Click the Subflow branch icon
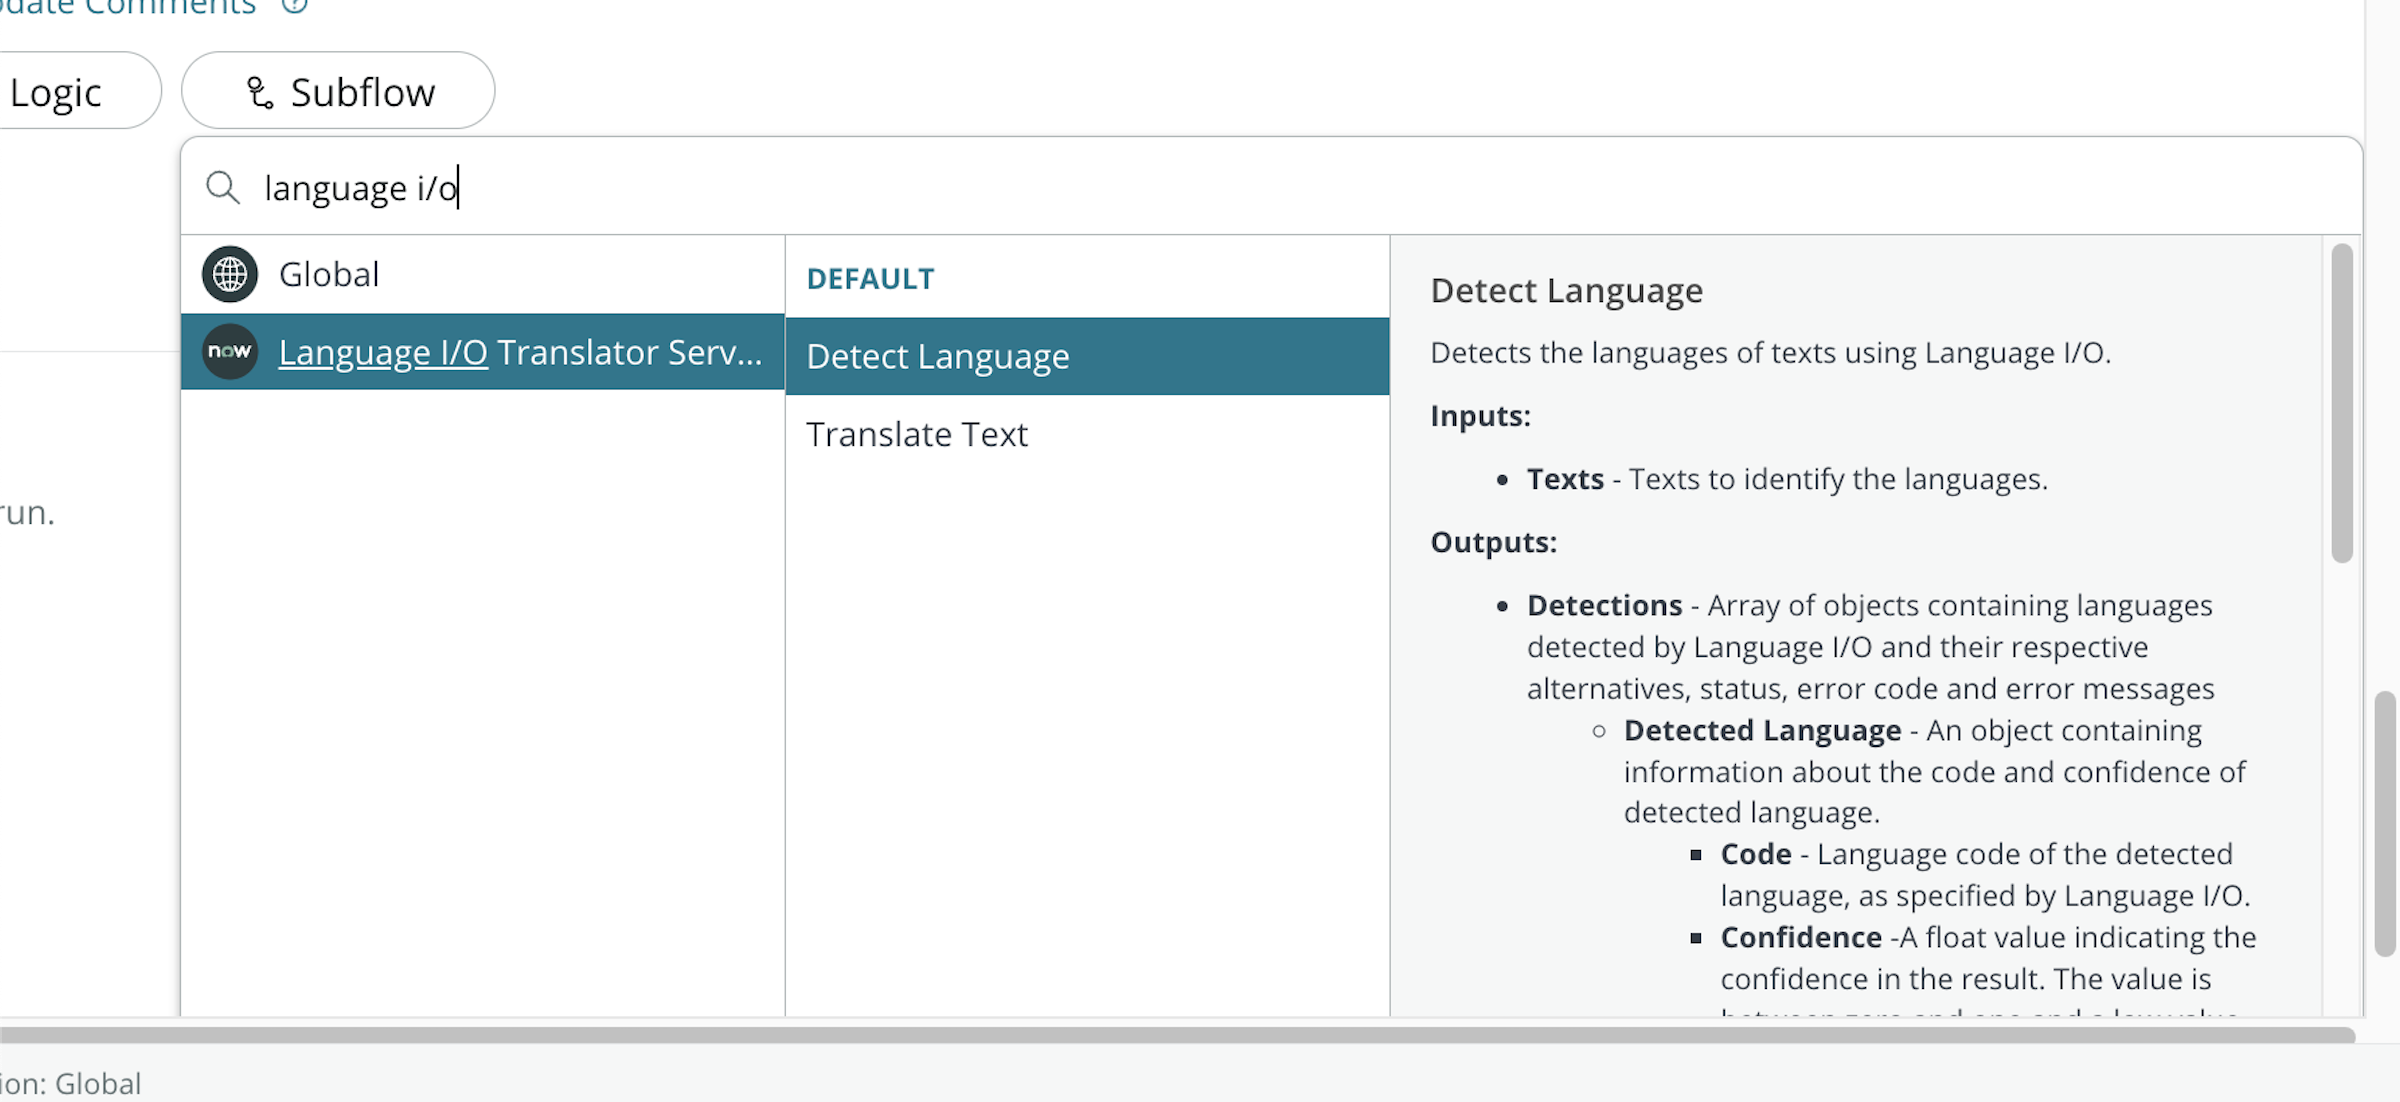The image size is (2400, 1102). pyautogui.click(x=259, y=93)
